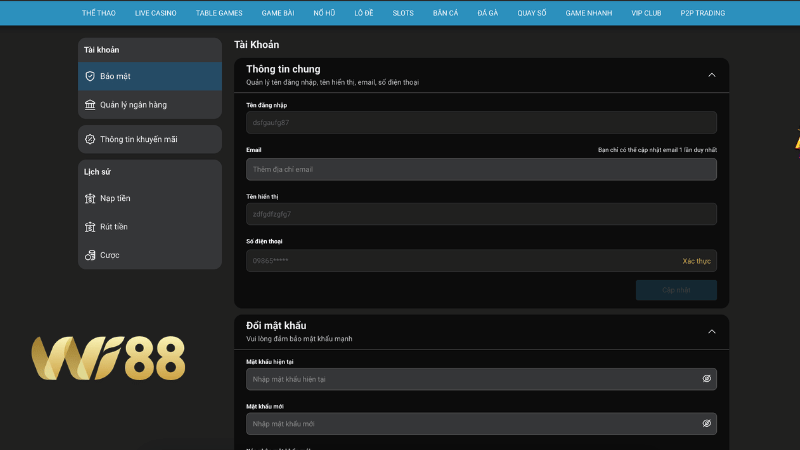Click the shield icon beside Bảo mật
The width and height of the screenshot is (800, 450).
90,76
